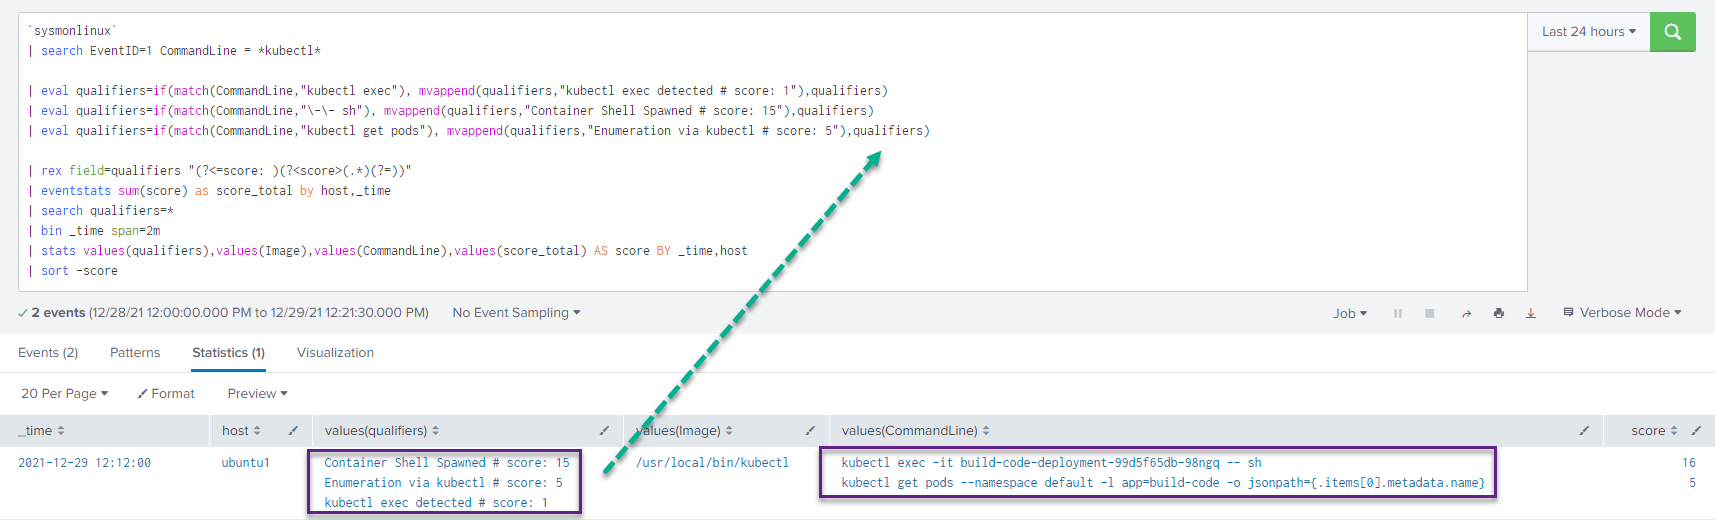Image resolution: width=1715 pixels, height=520 pixels.
Task: Sort by the values(Image) column header
Action: tap(684, 431)
